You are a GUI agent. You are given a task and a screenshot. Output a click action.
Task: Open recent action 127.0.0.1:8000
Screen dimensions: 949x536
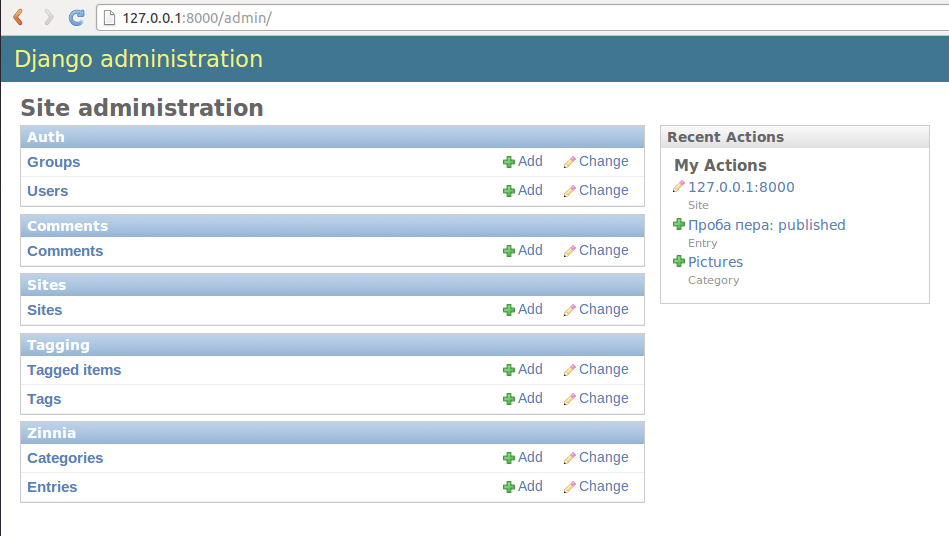point(741,188)
